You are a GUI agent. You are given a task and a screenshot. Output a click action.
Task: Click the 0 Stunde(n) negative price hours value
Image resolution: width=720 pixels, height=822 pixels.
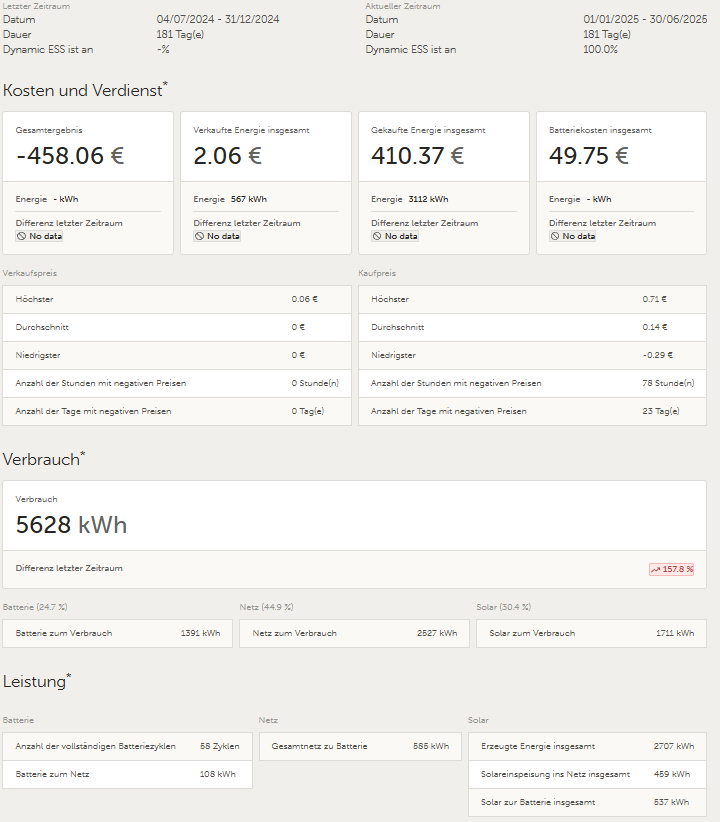point(315,383)
